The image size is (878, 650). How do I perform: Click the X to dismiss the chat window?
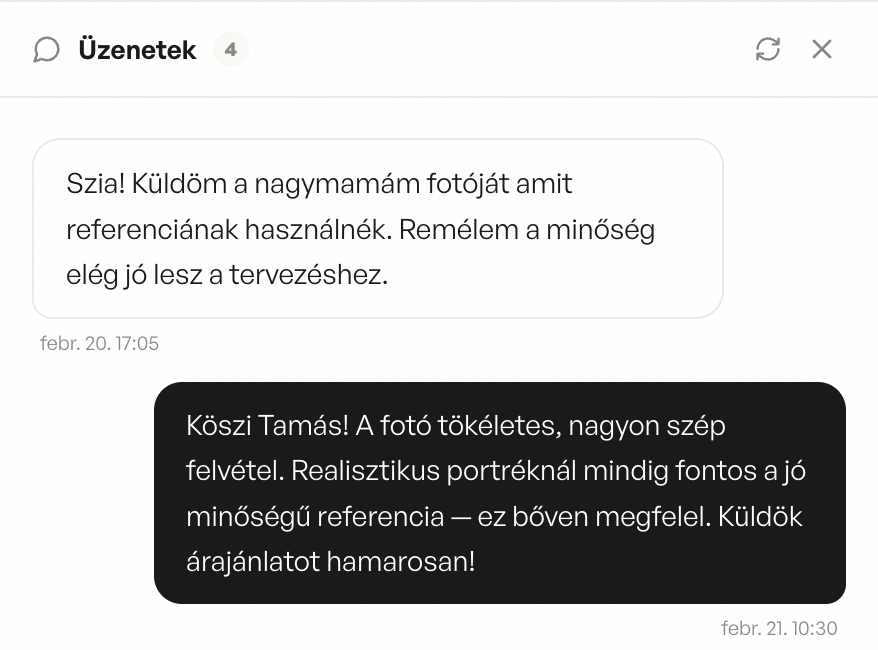pos(822,48)
